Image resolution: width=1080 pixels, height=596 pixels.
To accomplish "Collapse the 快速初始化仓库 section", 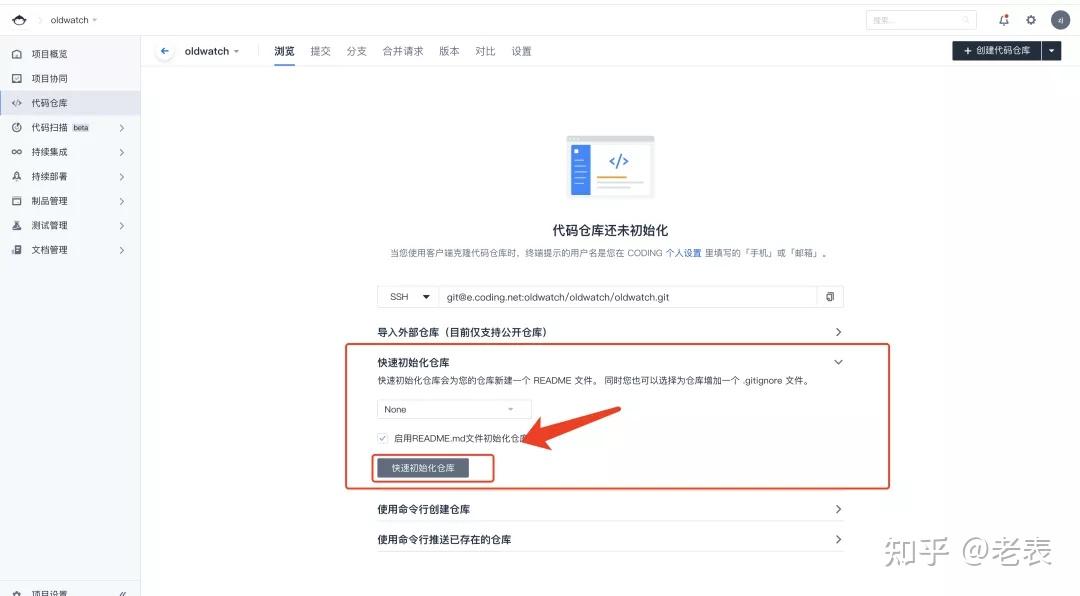I will [x=838, y=362].
